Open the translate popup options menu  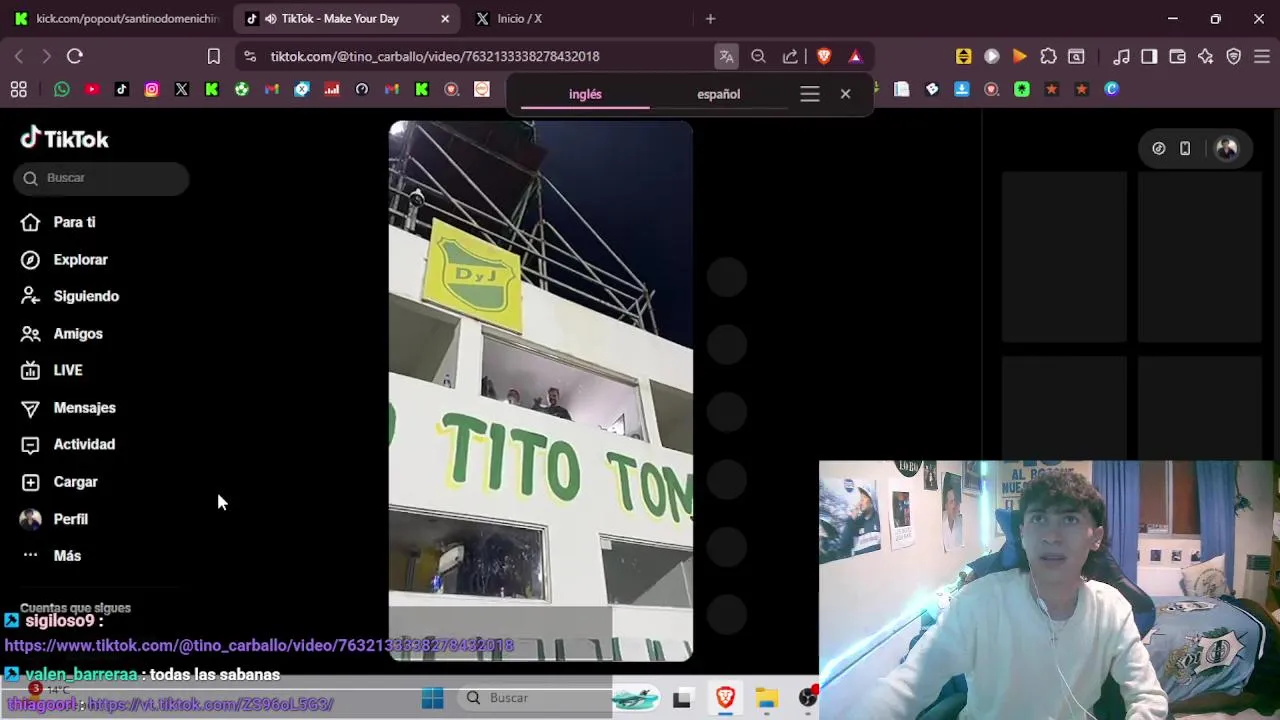click(x=810, y=94)
